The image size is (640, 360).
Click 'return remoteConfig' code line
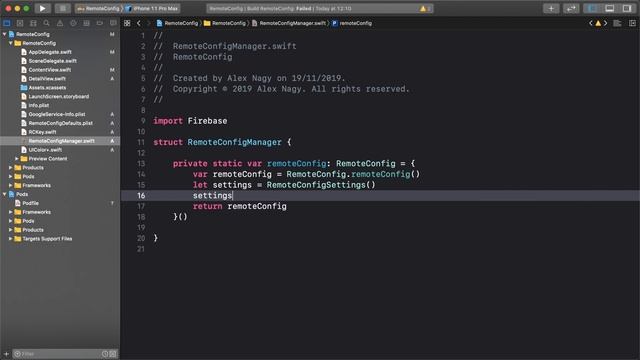click(x=240, y=206)
